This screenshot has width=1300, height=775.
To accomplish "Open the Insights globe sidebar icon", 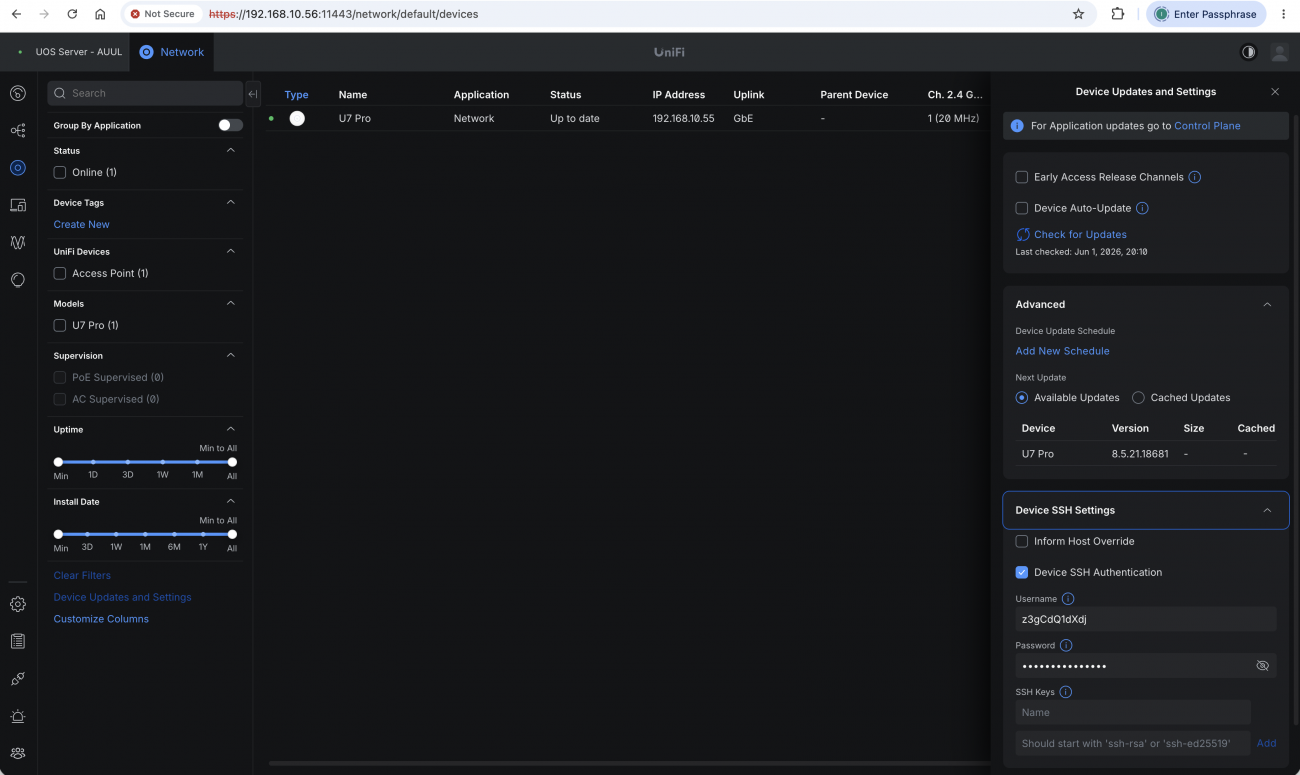I will tap(18, 280).
